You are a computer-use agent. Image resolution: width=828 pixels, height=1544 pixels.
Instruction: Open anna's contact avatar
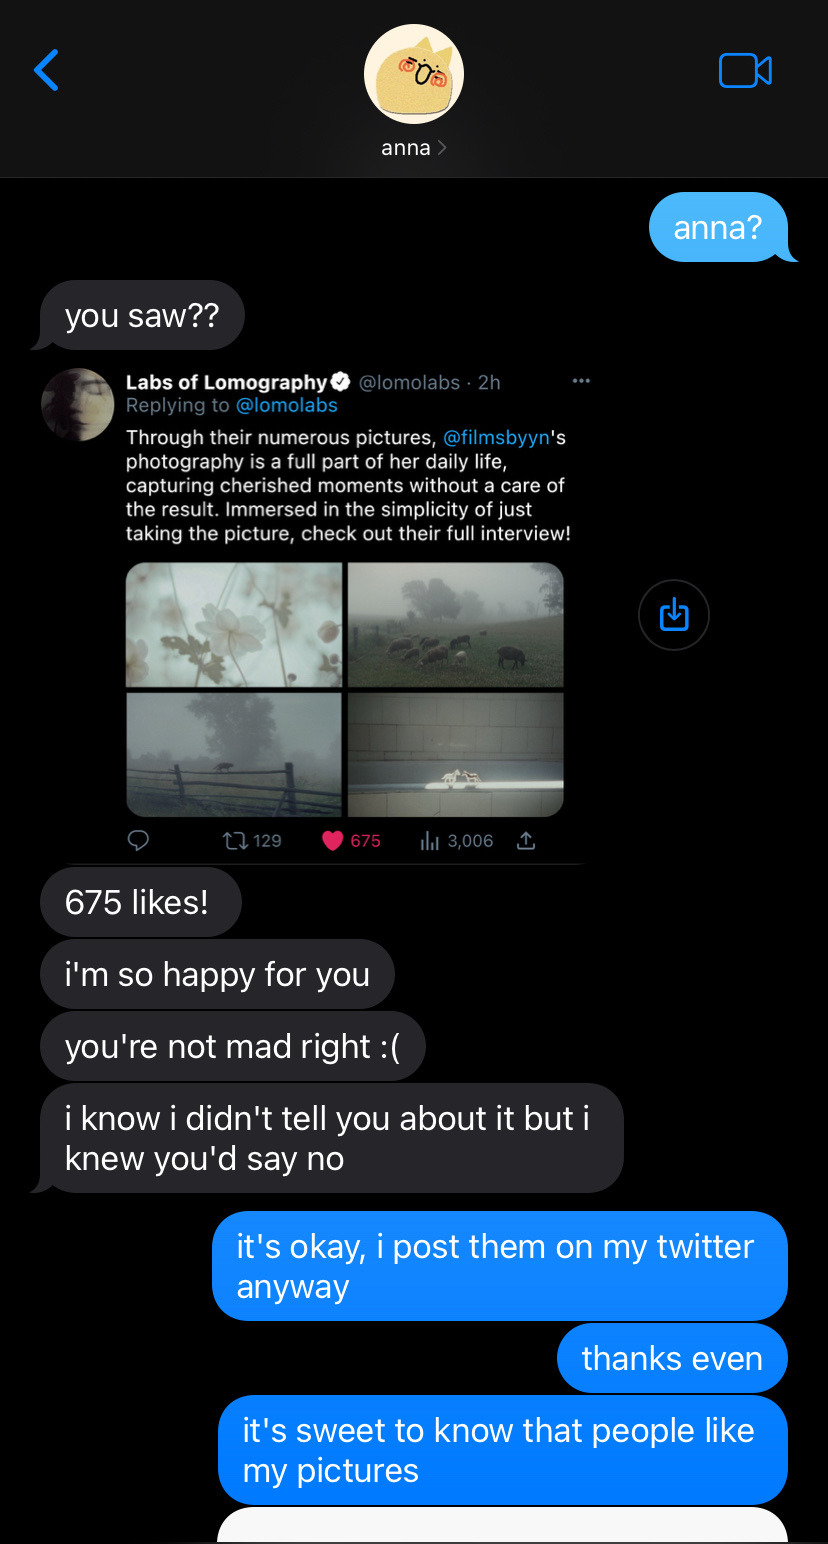pyautogui.click(x=413, y=74)
